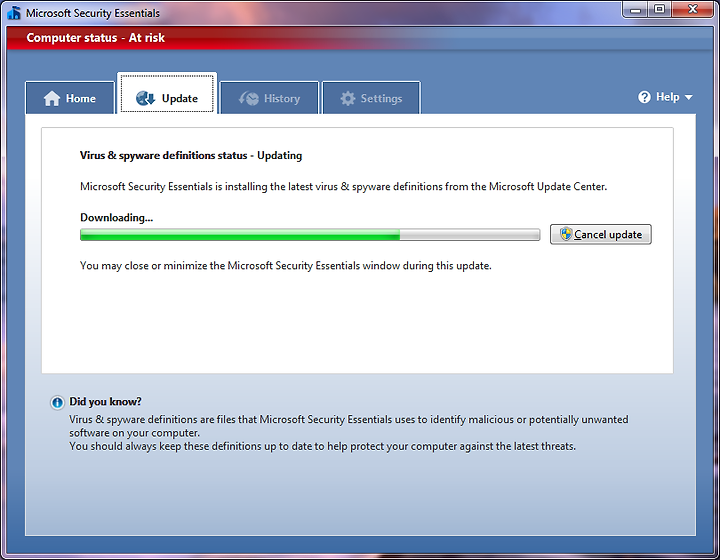The image size is (720, 560).
Task: Click the 'Did you know?' heading
Action: point(105,402)
